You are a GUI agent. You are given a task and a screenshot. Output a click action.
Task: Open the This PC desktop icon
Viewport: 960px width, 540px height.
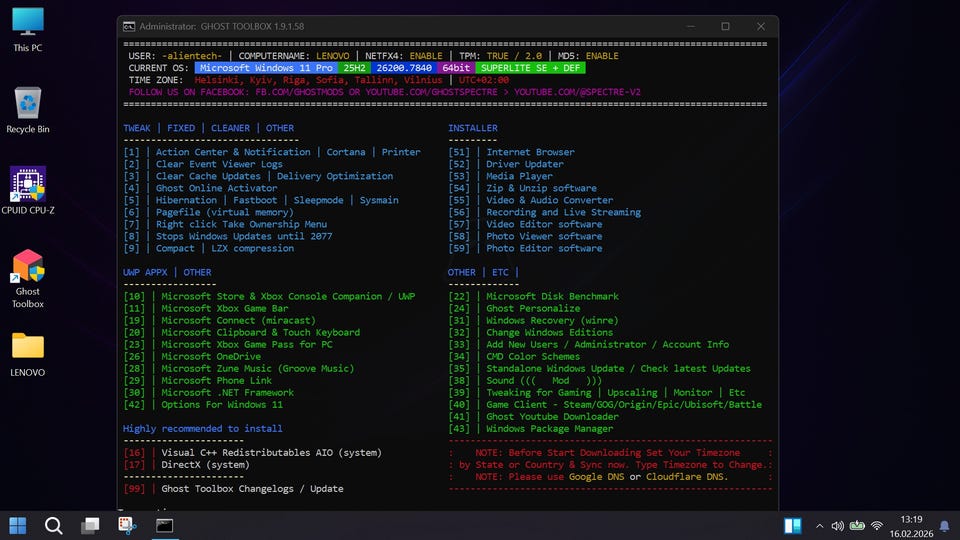click(28, 22)
